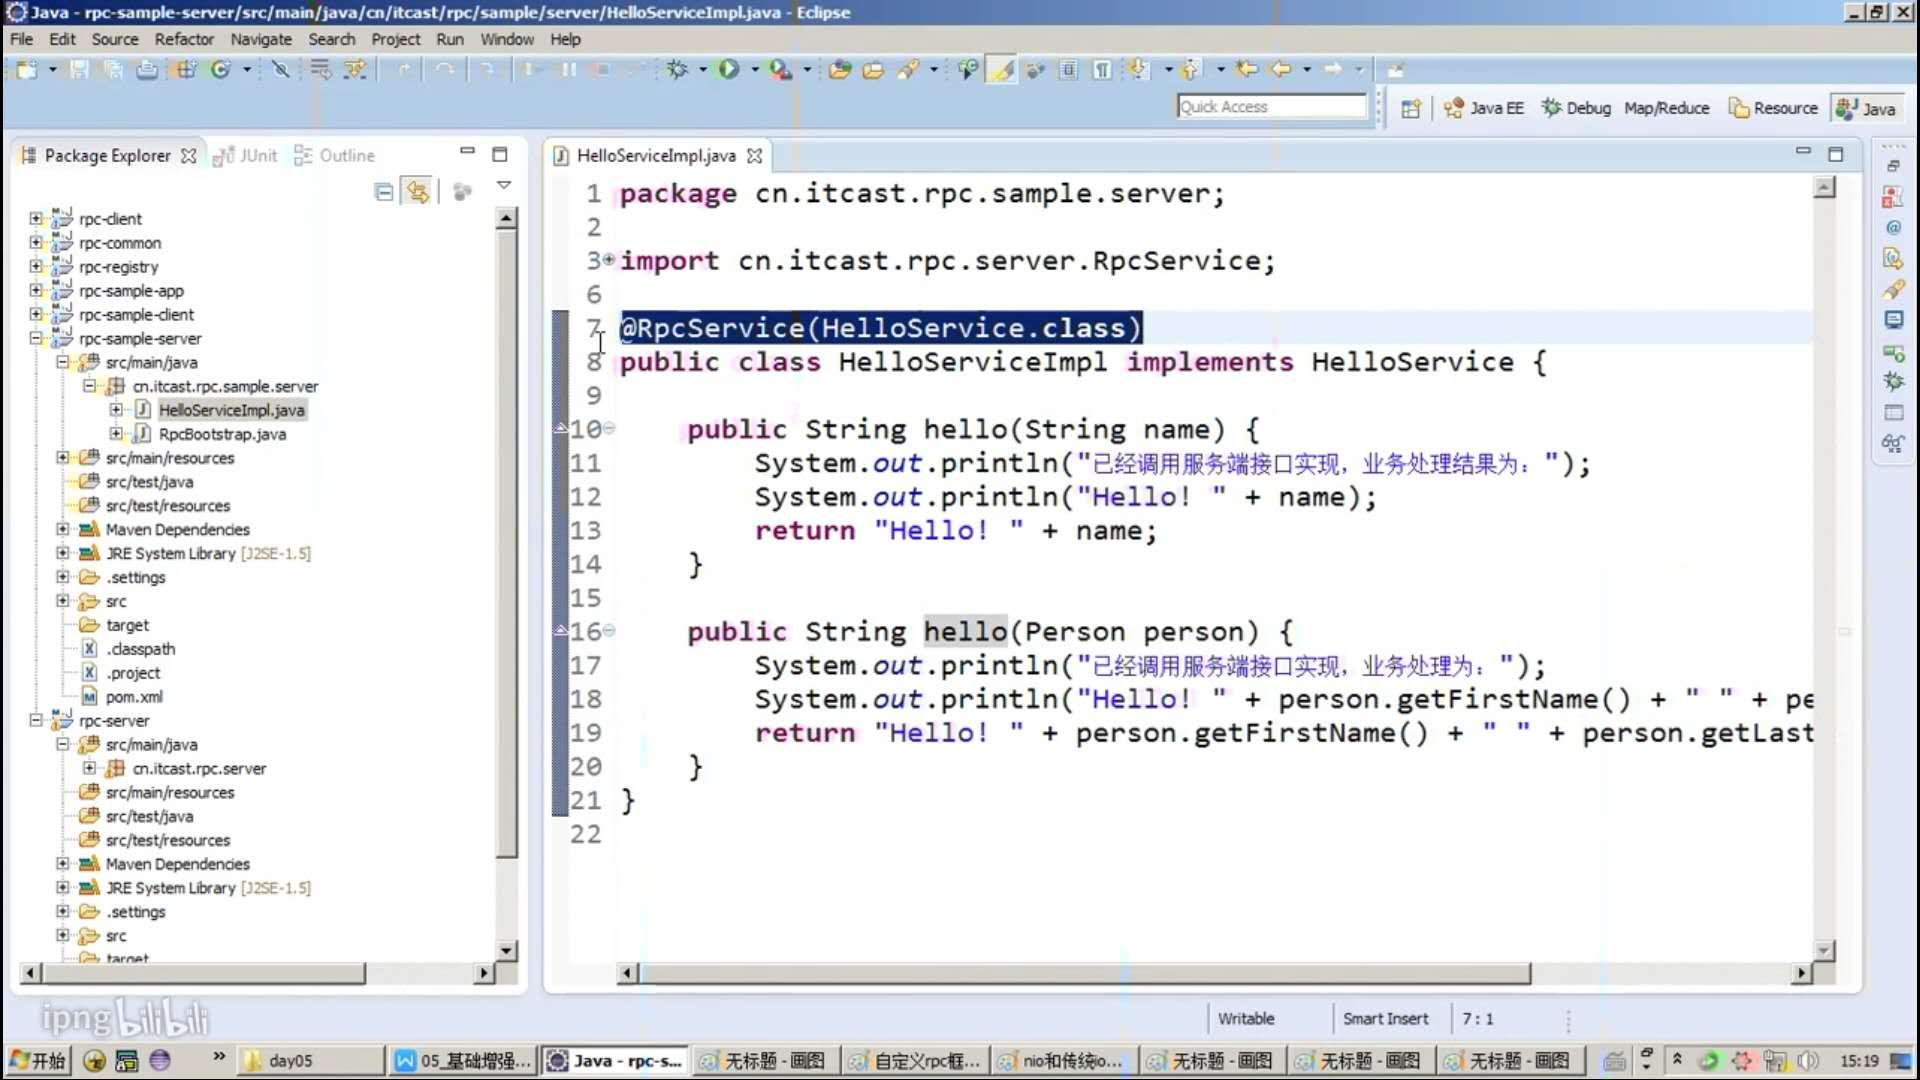Toggle Link with Editor in Package Explorer

click(x=418, y=192)
